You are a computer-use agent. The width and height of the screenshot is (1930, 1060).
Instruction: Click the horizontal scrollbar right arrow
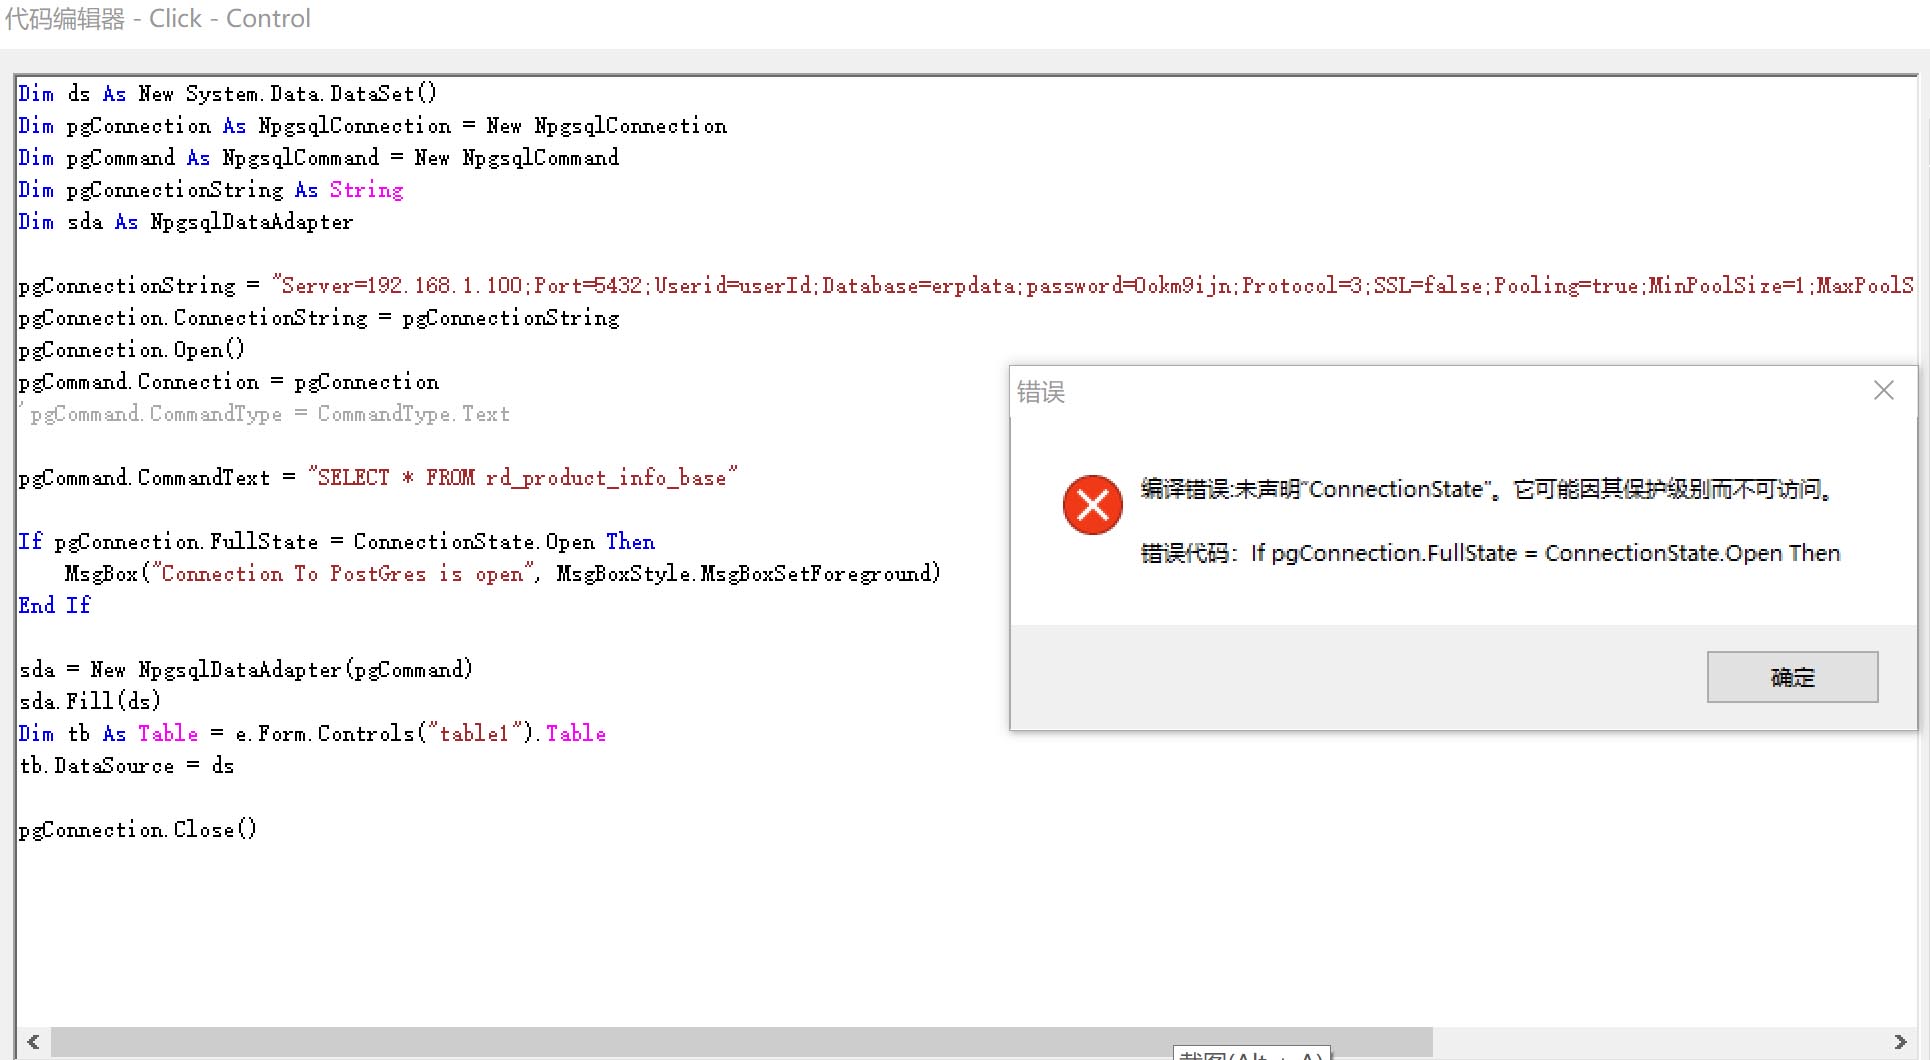point(1899,1041)
